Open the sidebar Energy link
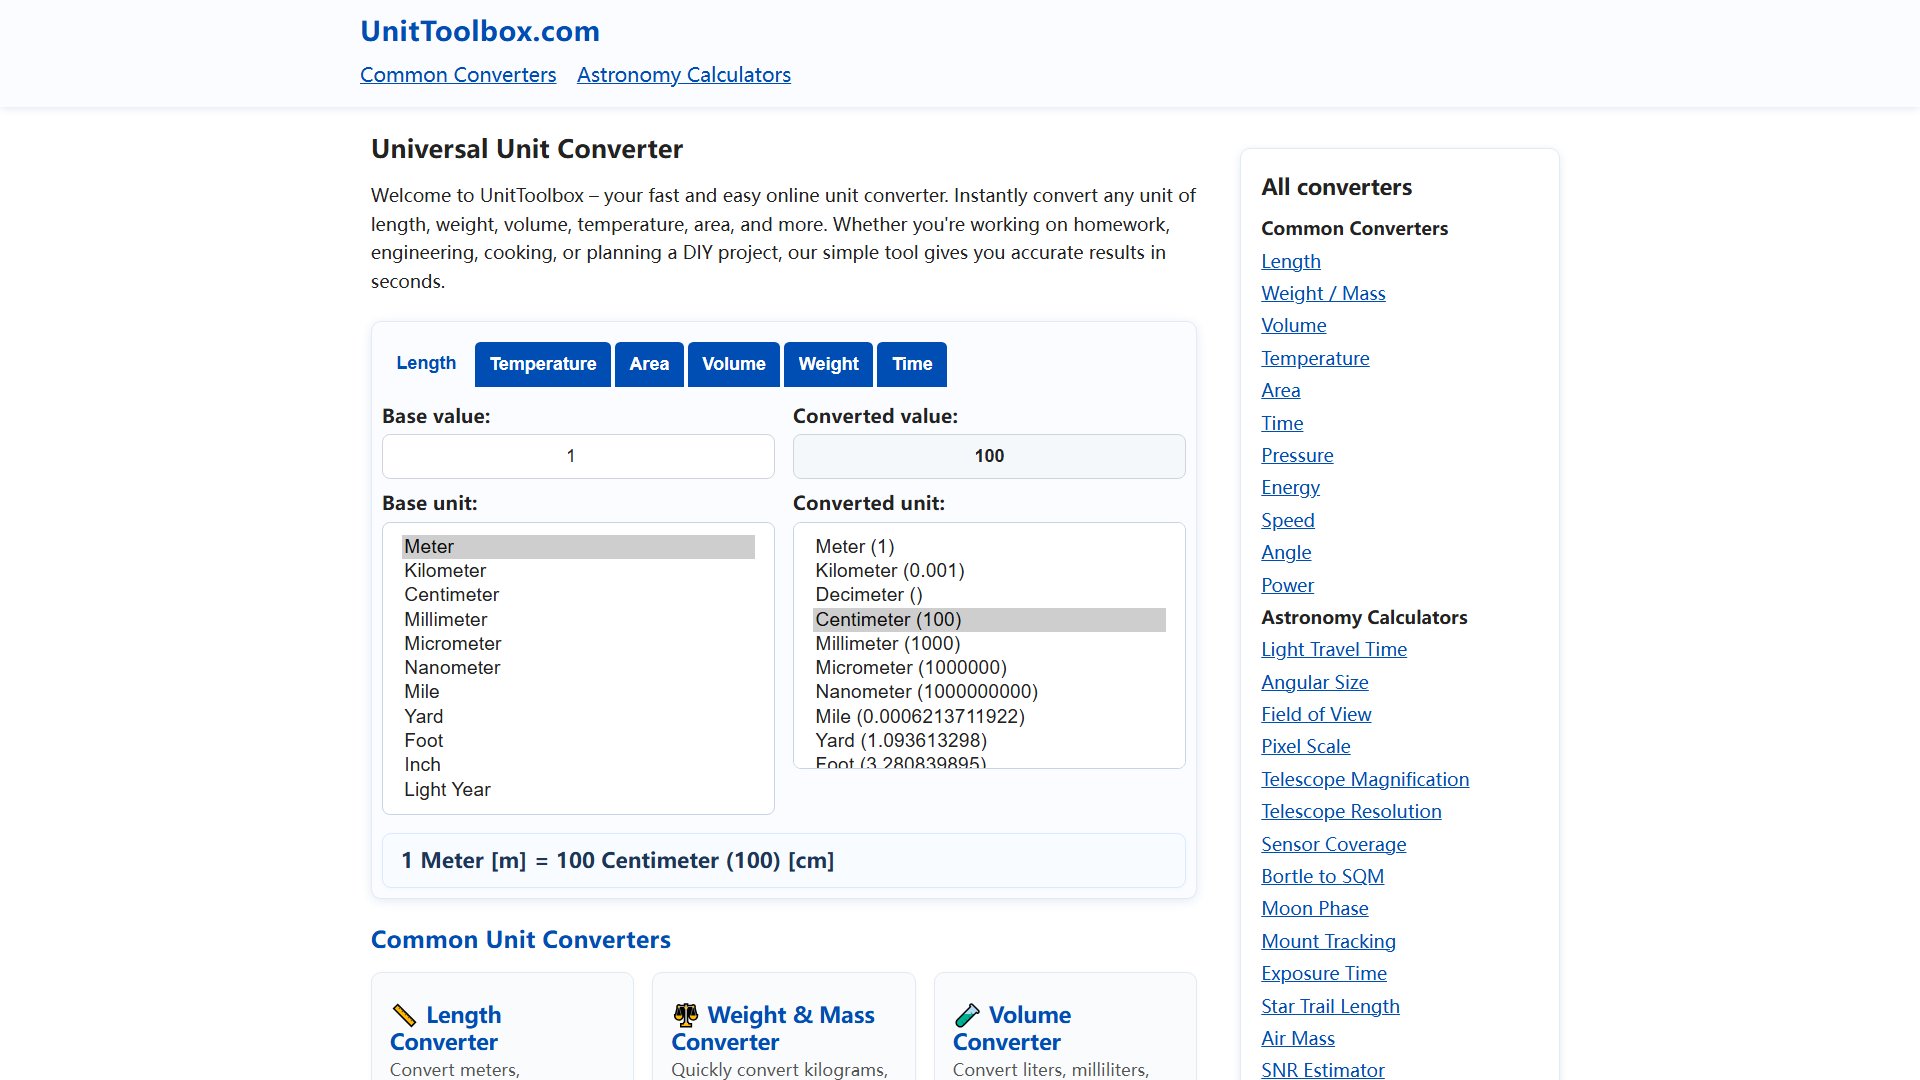Image resolution: width=1920 pixels, height=1080 pixels. click(x=1290, y=488)
